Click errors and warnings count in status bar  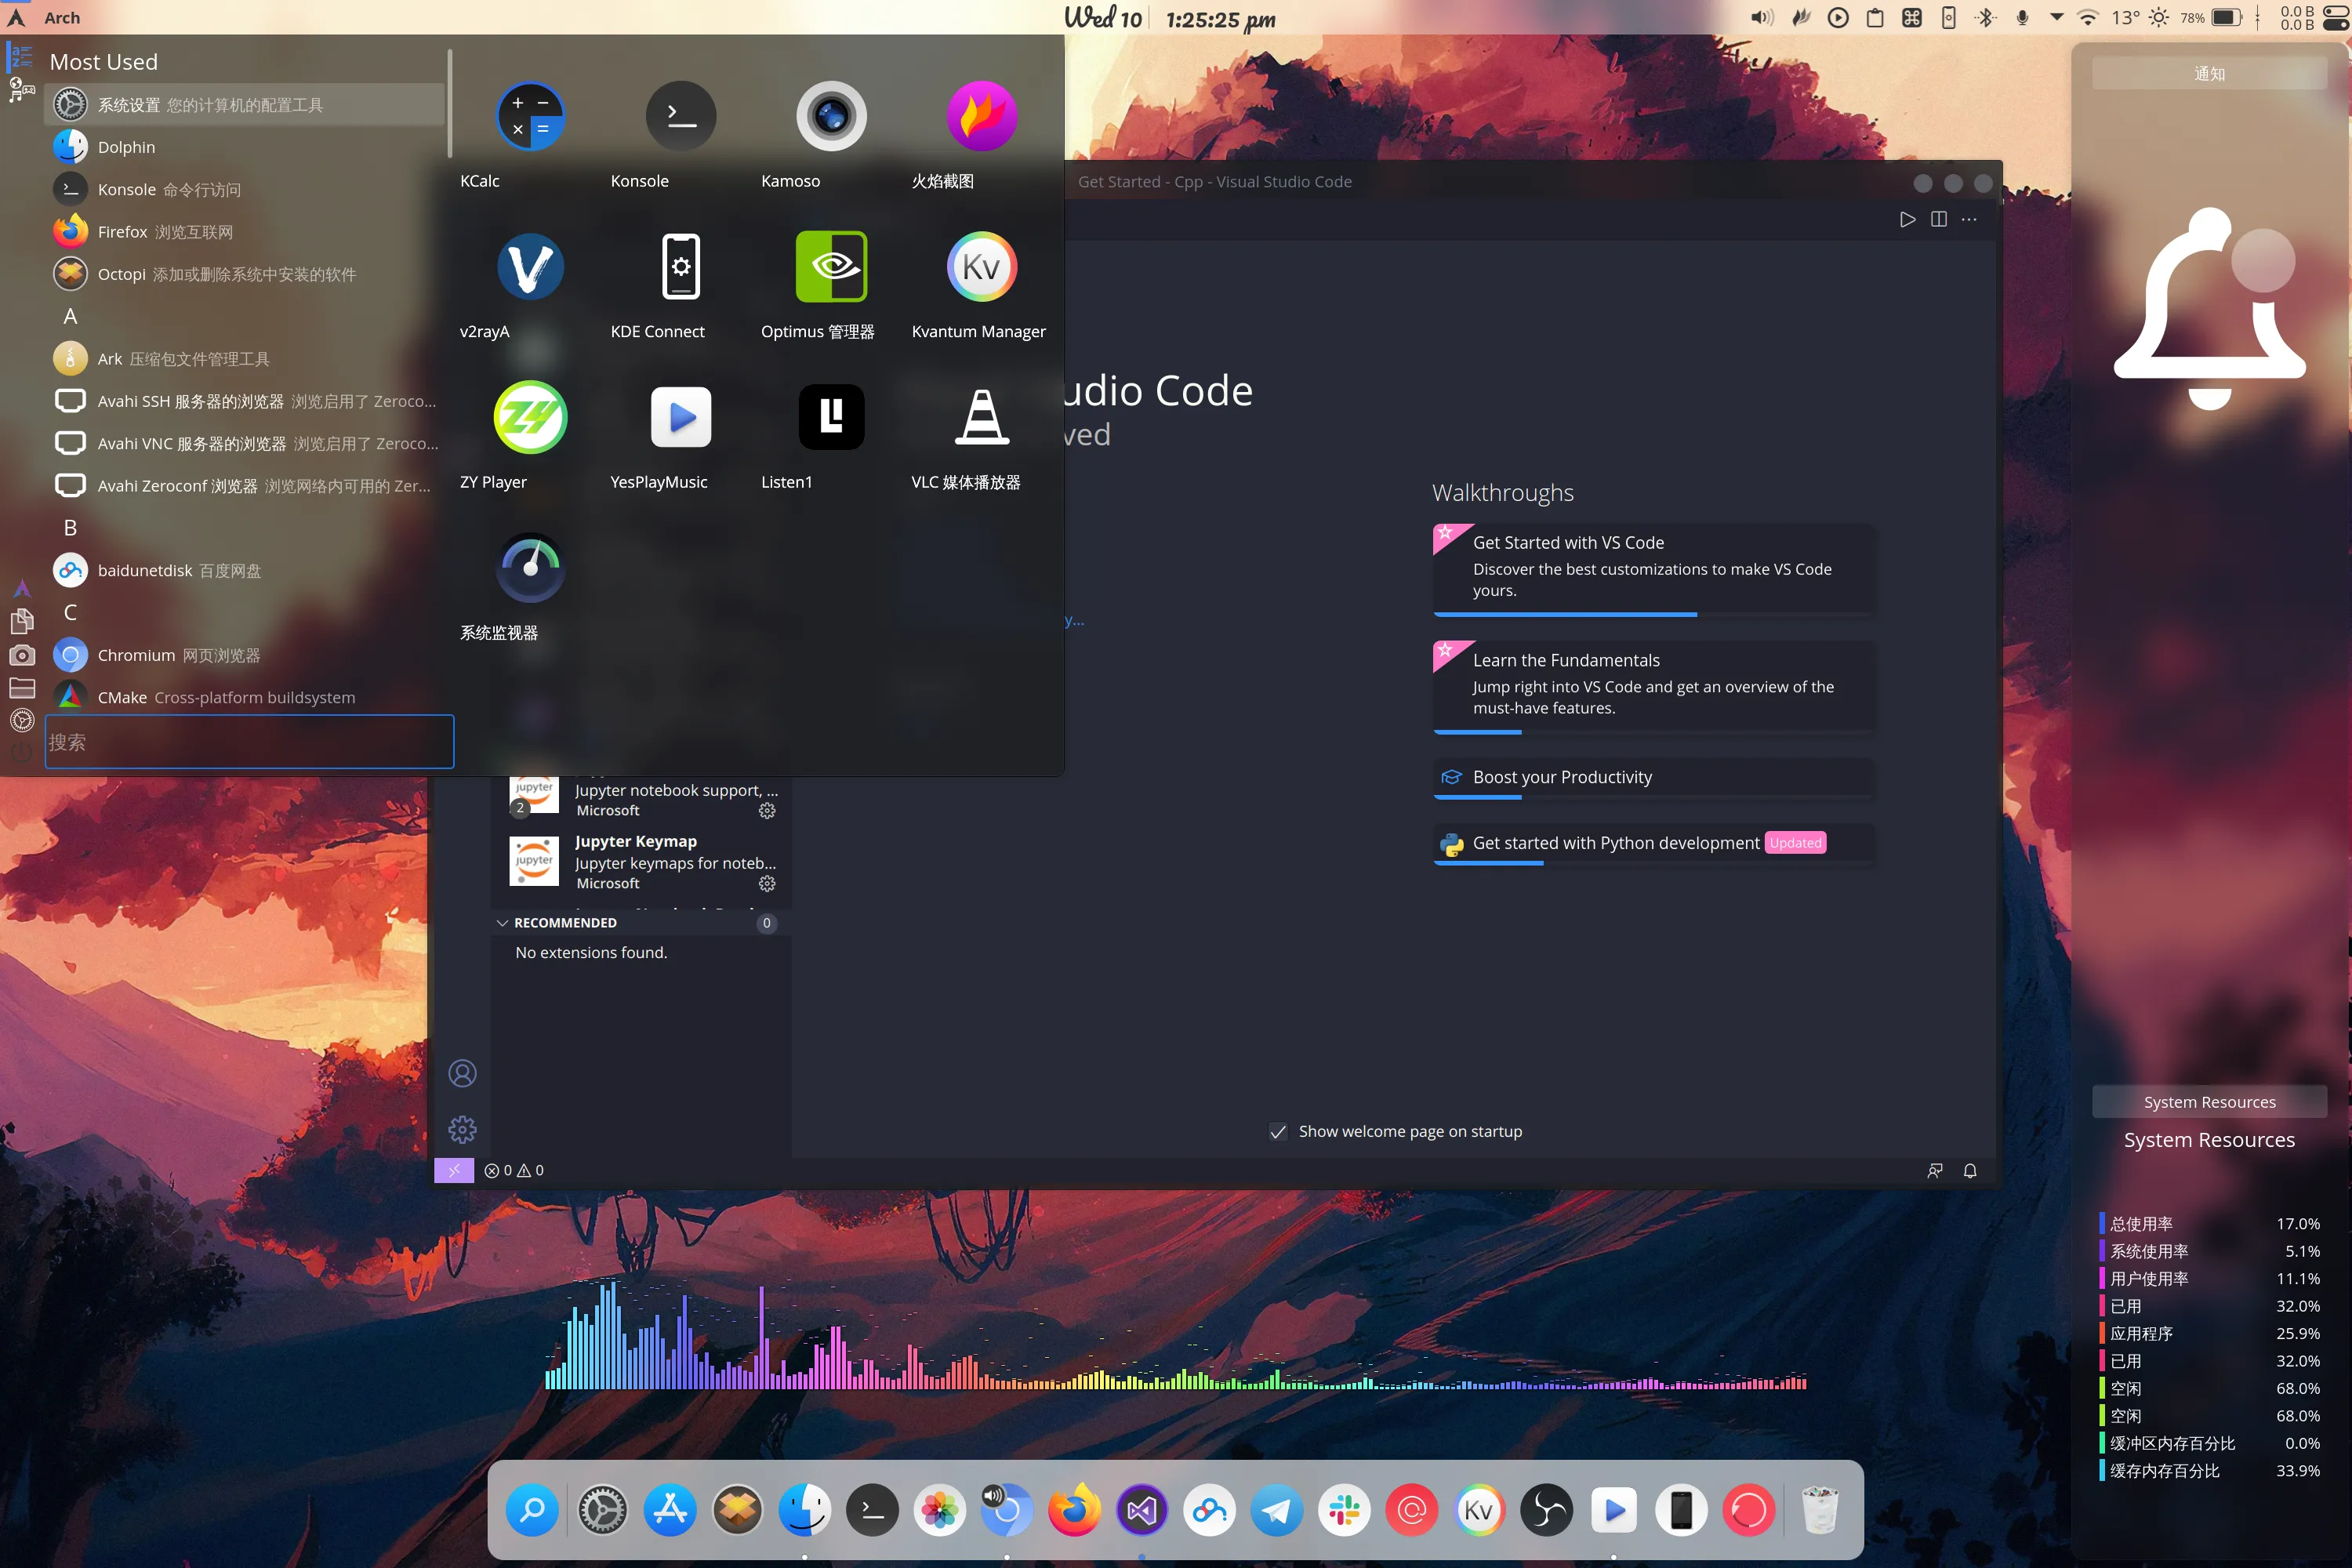[514, 1170]
